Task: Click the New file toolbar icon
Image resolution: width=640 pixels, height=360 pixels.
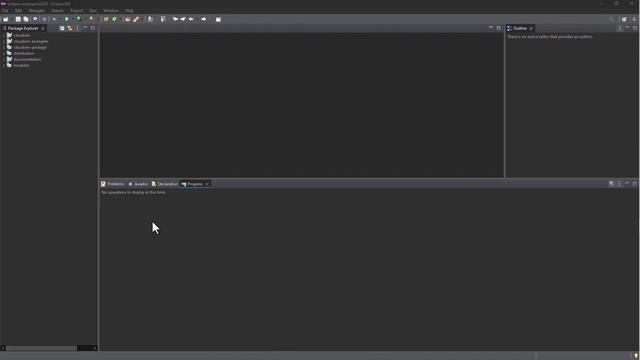Action: pyautogui.click(x=5, y=19)
